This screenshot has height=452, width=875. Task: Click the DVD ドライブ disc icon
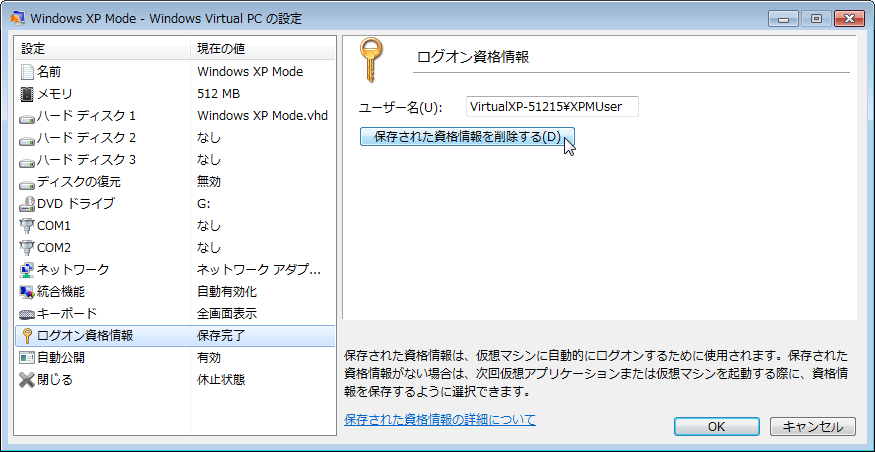tap(27, 204)
